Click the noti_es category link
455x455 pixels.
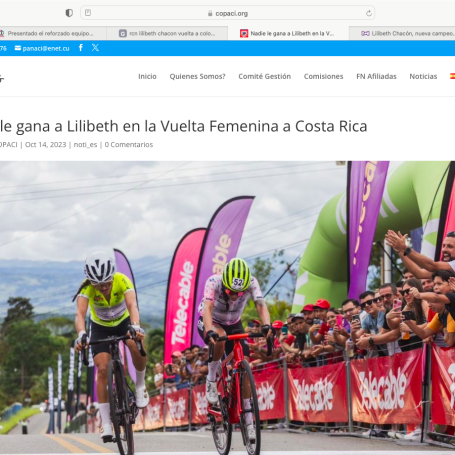click(x=85, y=145)
